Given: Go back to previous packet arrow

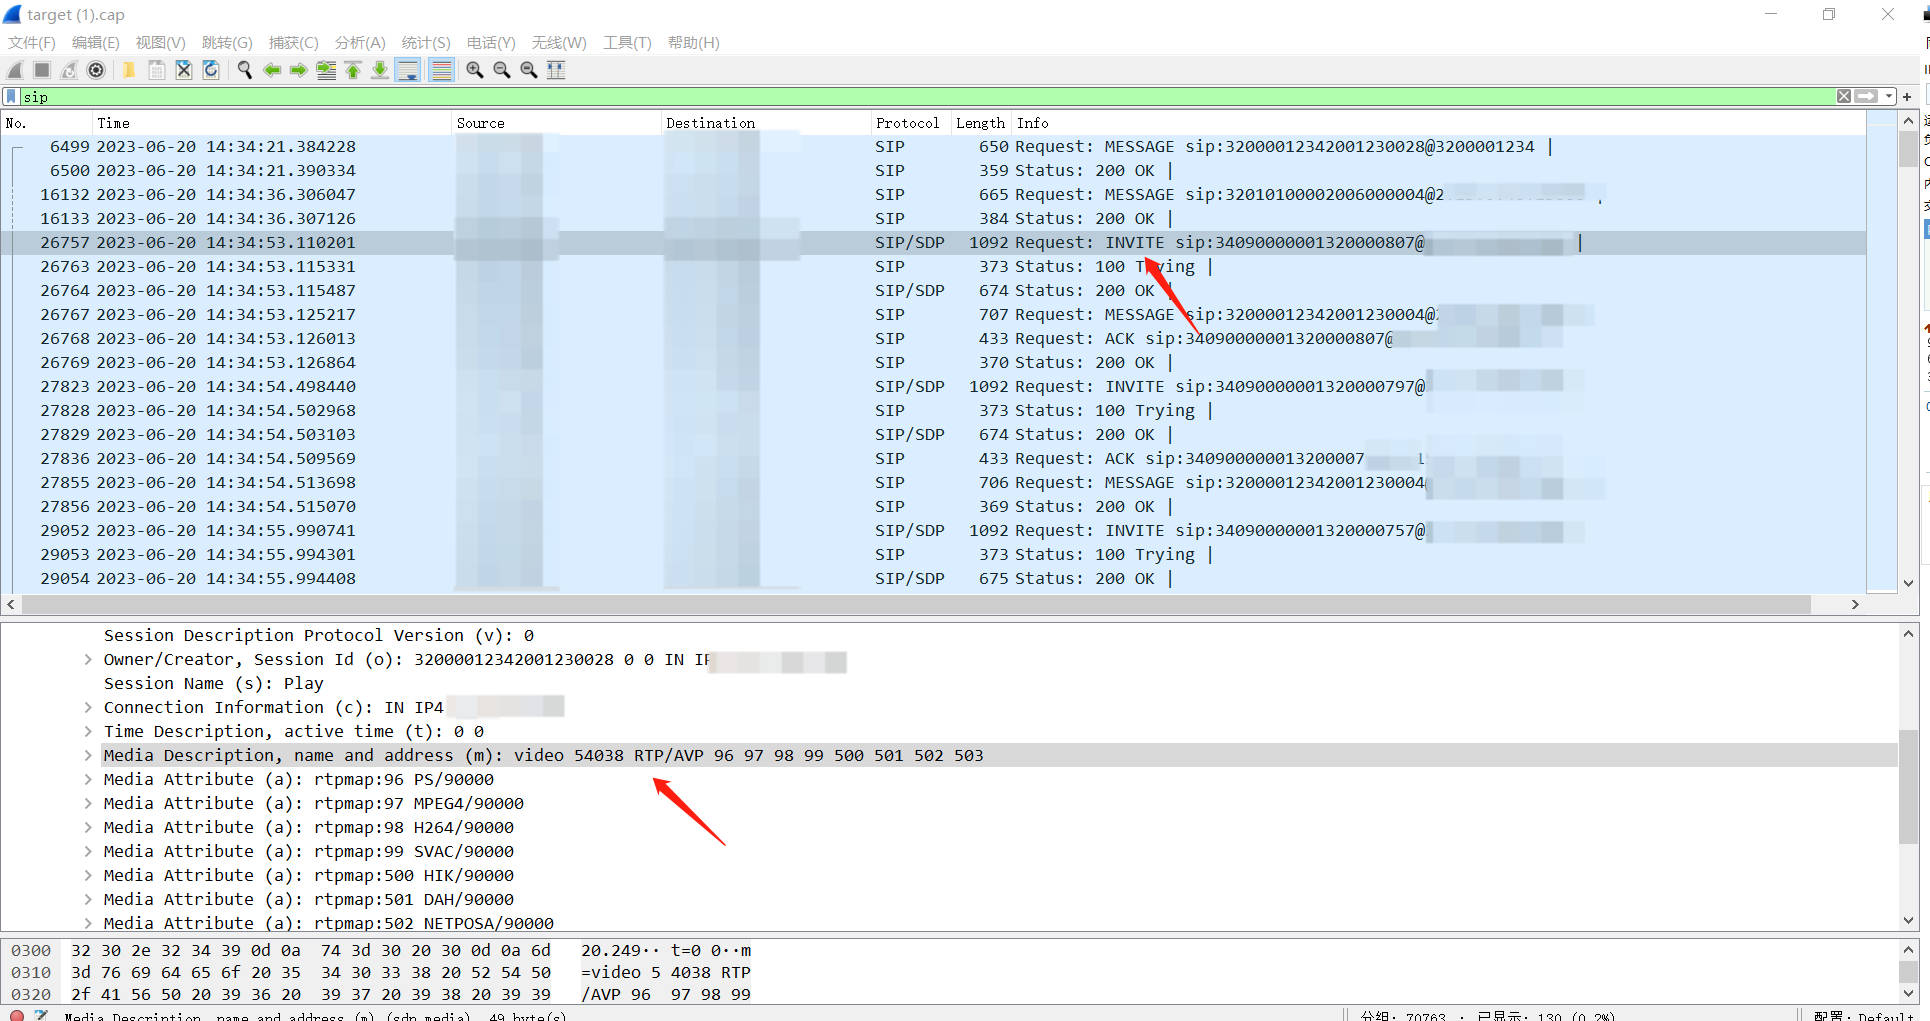Looking at the screenshot, I should pyautogui.click(x=271, y=70).
